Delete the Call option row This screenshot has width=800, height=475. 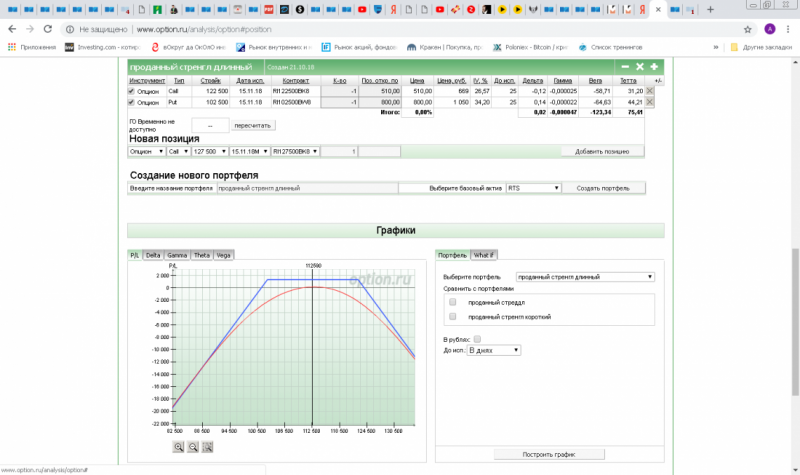[650, 91]
